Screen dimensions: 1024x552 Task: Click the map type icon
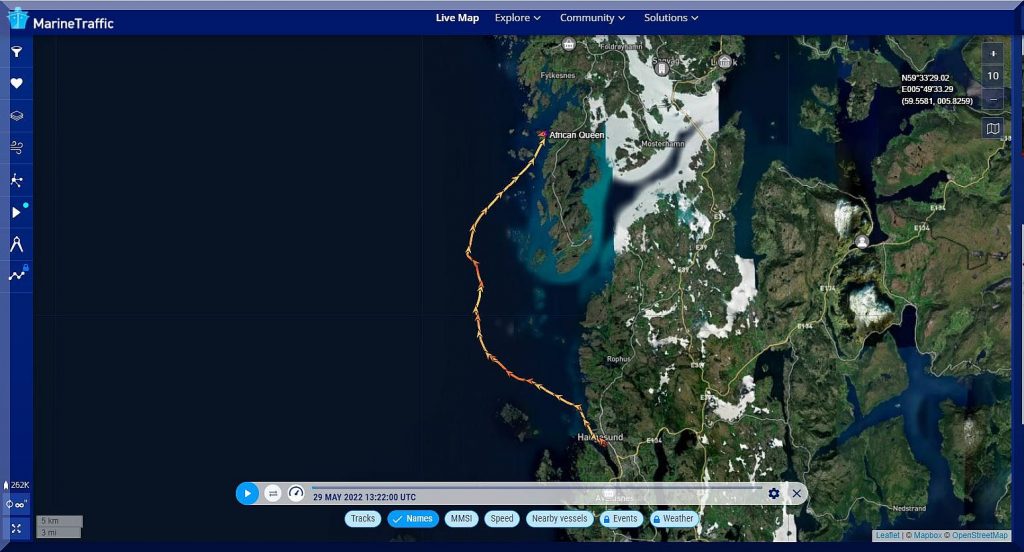(x=992, y=128)
